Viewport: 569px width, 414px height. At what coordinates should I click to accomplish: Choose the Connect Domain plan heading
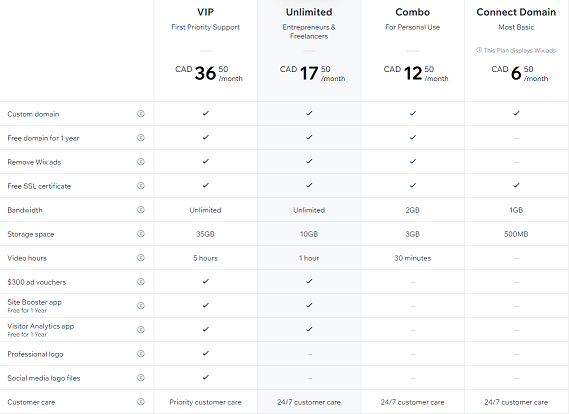click(516, 12)
